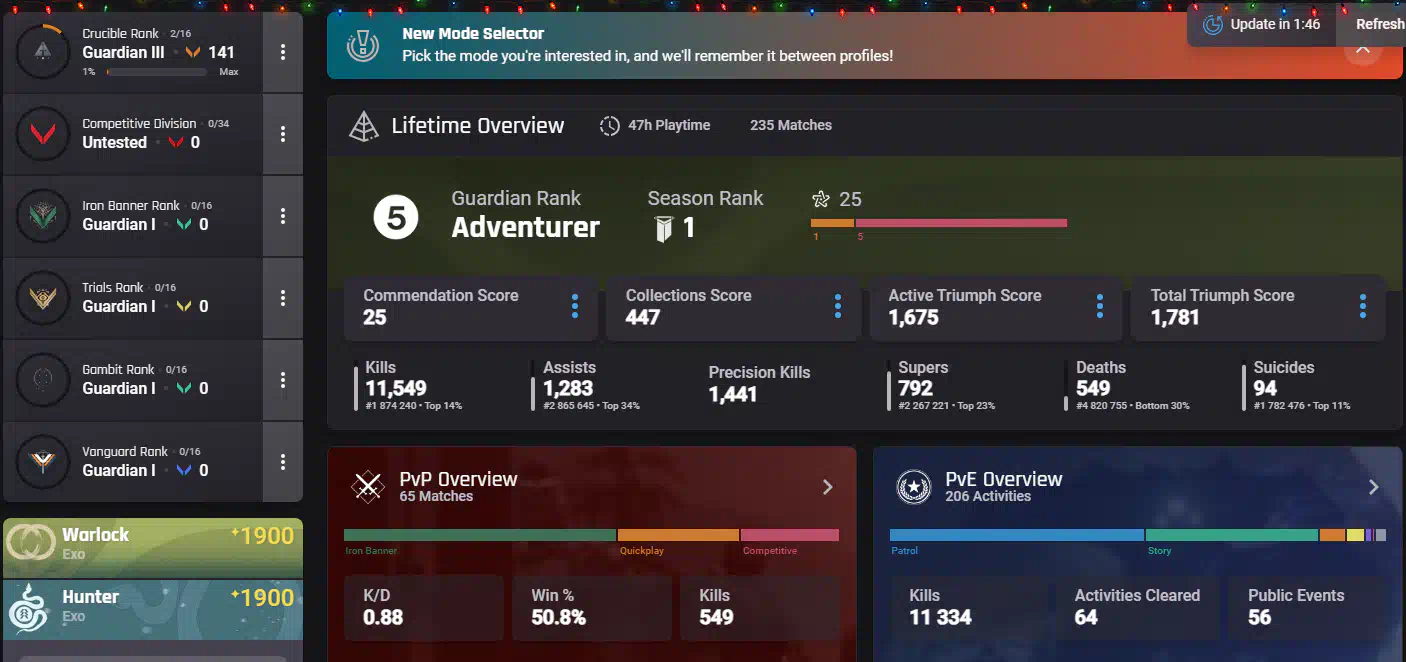The width and height of the screenshot is (1406, 662).
Task: Click the Precision Kills 1,441 stat
Action: (x=759, y=384)
